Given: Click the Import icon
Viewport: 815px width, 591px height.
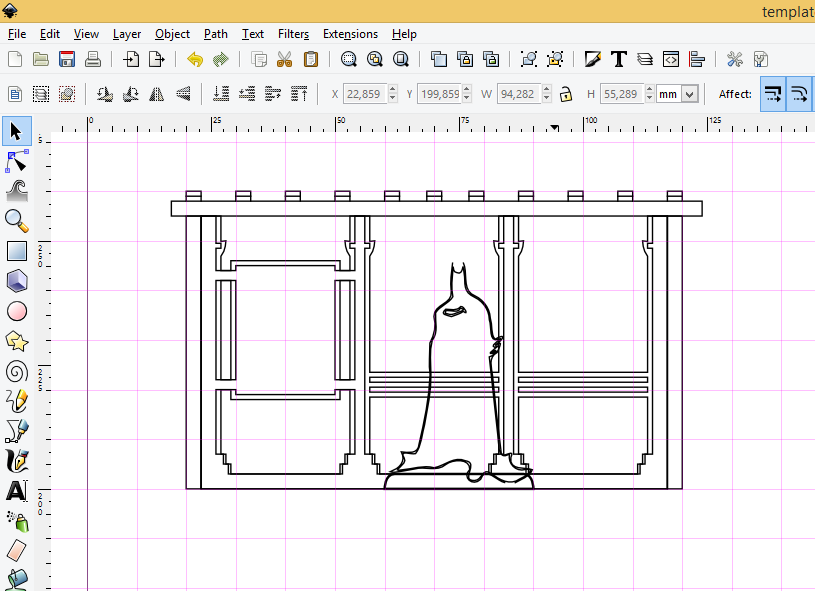Looking at the screenshot, I should click(x=130, y=59).
